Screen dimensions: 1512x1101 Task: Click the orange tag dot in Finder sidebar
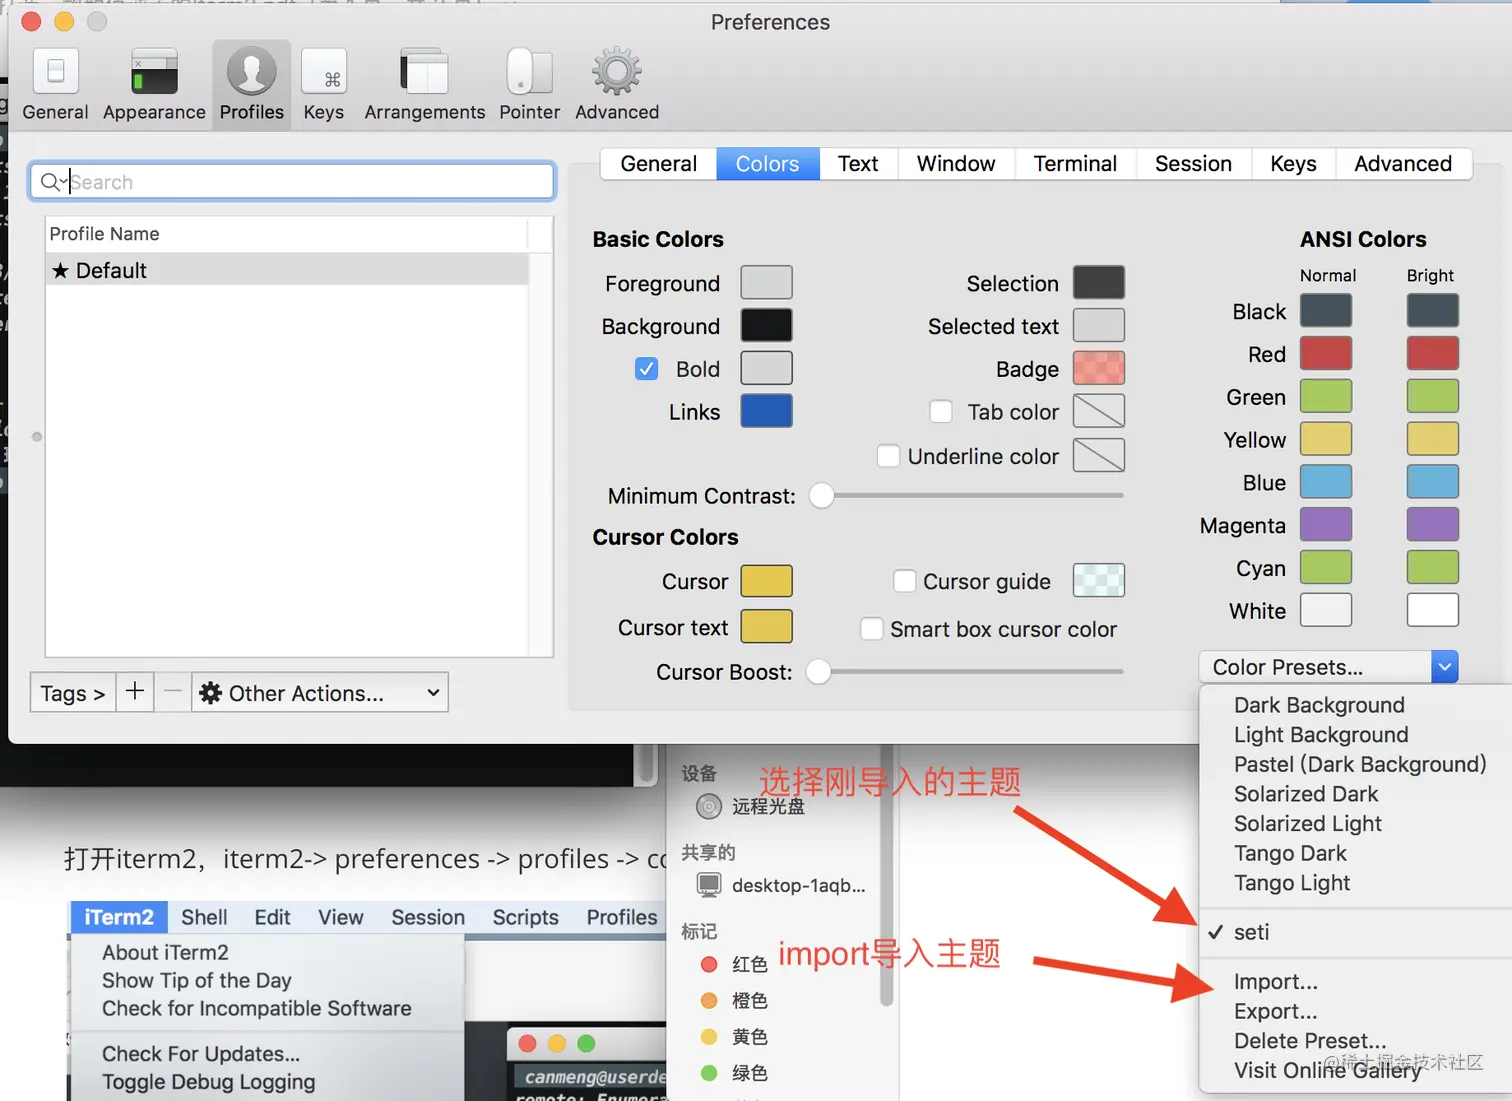click(709, 1000)
